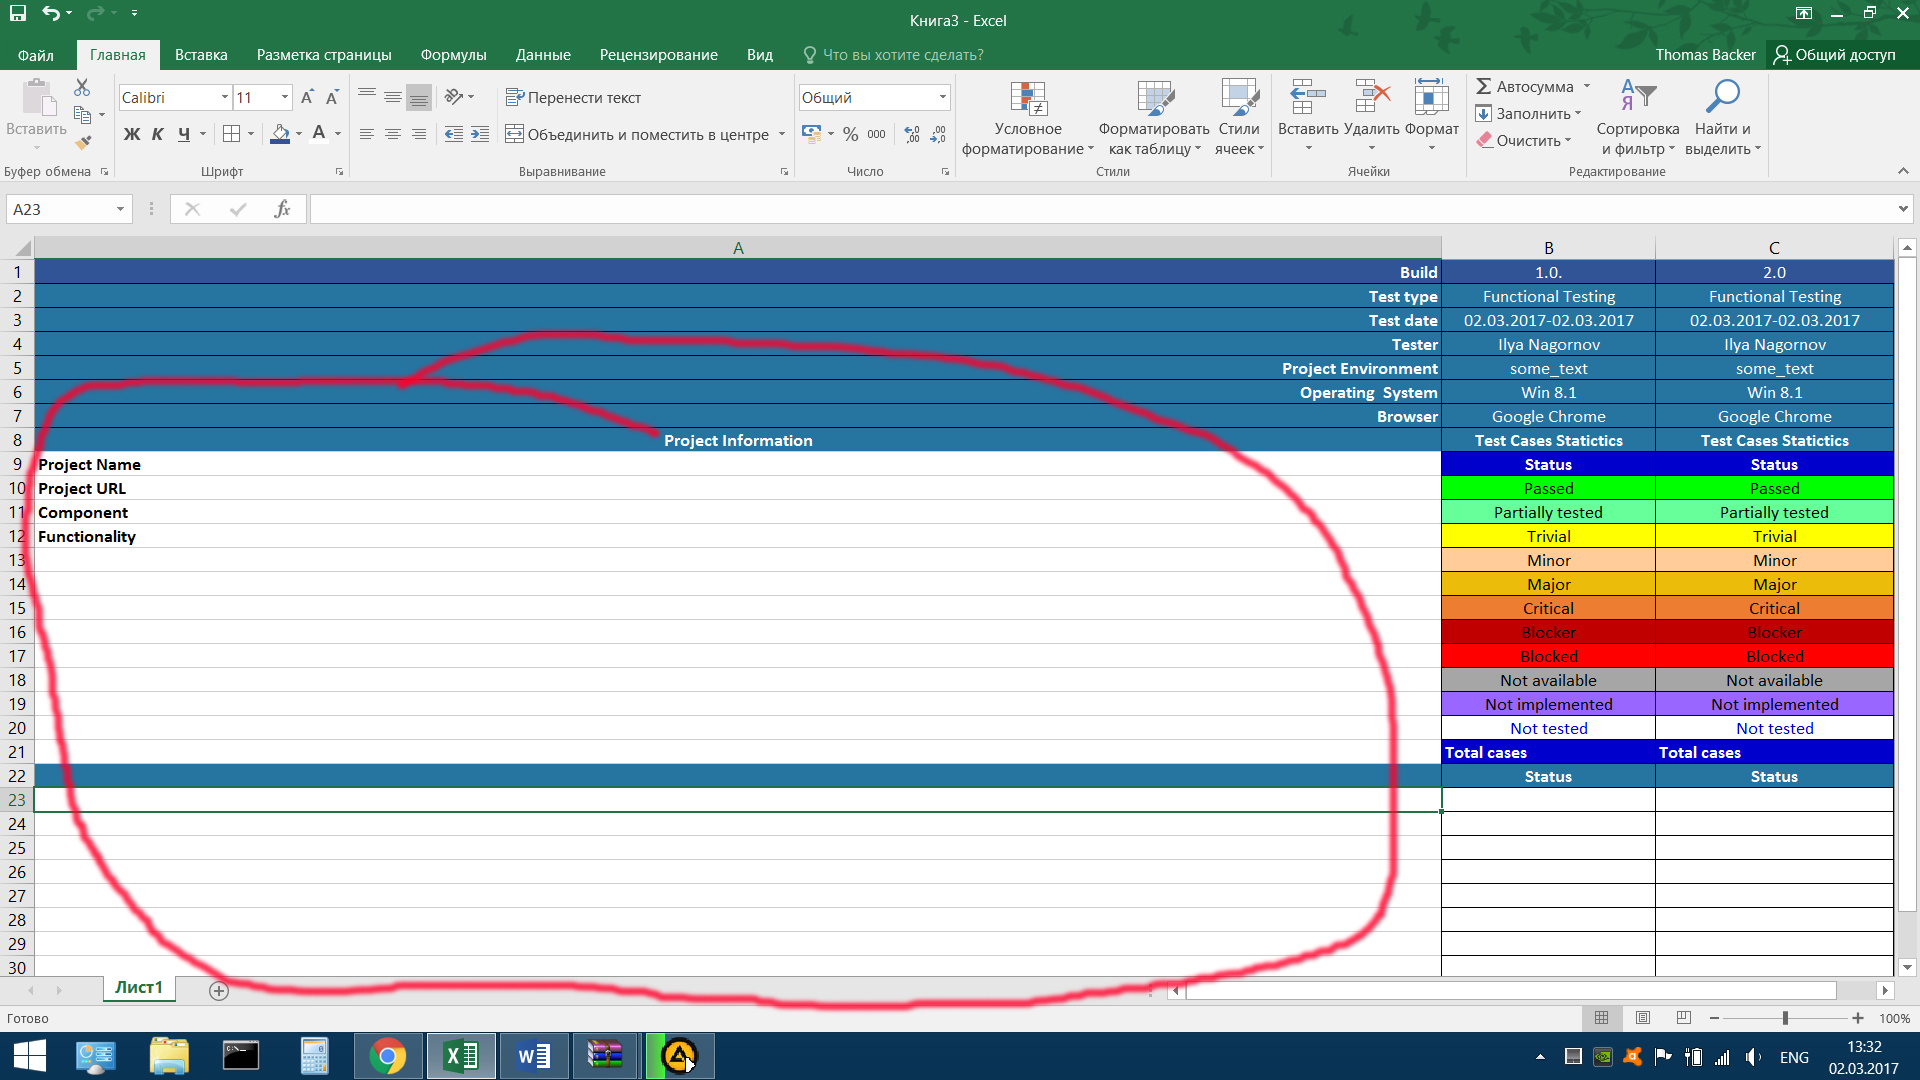Click the Что вы хотите сделать search field

click(x=893, y=55)
